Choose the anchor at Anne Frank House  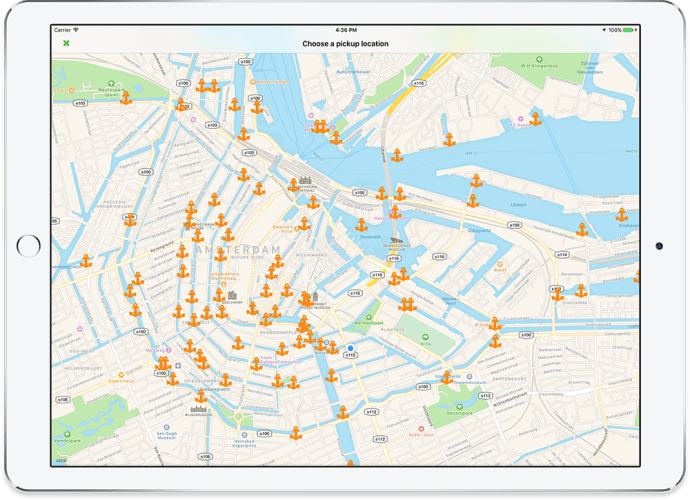pos(189,221)
